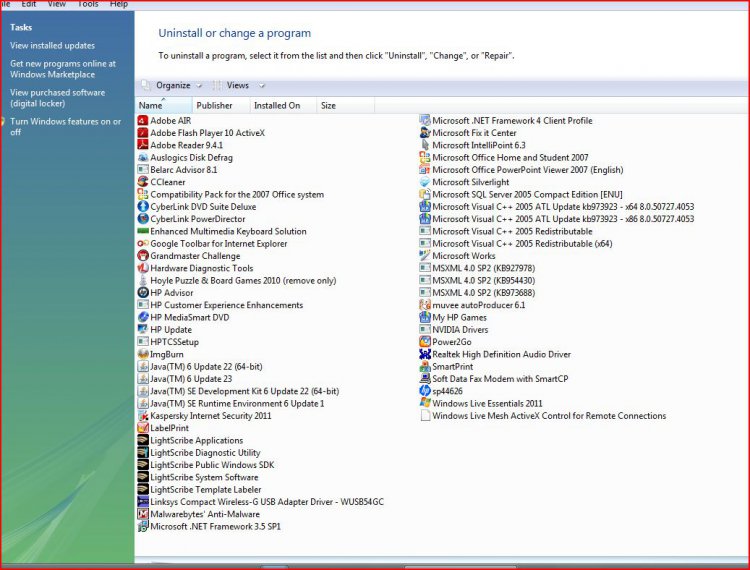Click the sp44626 HP icon
Viewport: 750px width, 570px height.
(x=425, y=391)
